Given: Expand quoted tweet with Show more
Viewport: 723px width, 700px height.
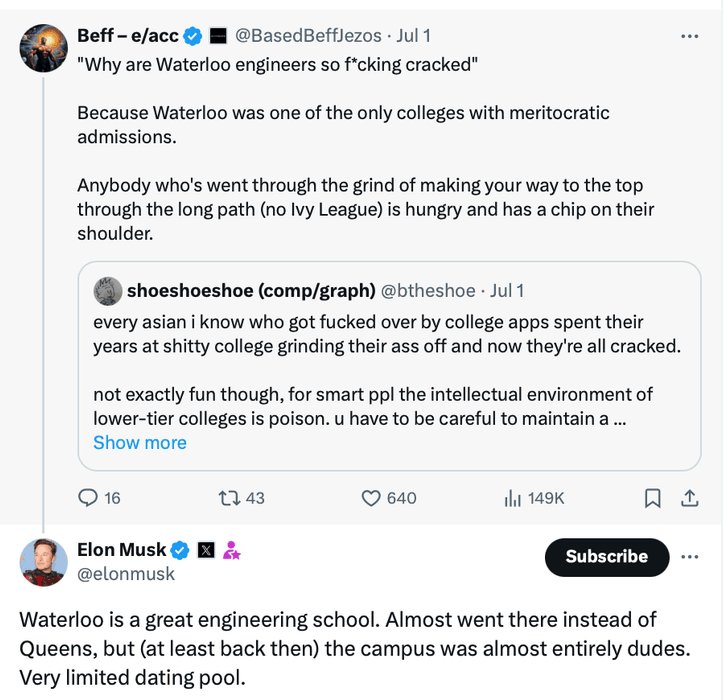Looking at the screenshot, I should click(140, 442).
